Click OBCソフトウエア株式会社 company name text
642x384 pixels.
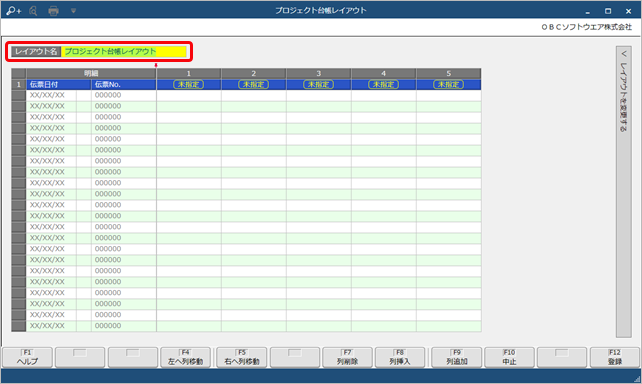point(586,27)
